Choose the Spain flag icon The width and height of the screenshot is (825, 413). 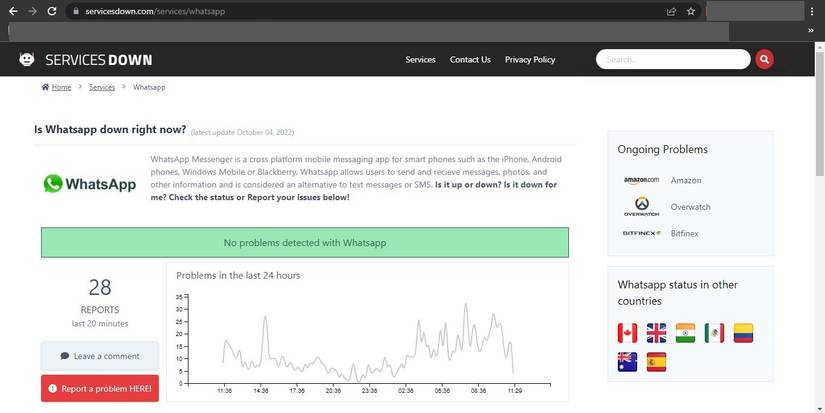pyautogui.click(x=656, y=362)
